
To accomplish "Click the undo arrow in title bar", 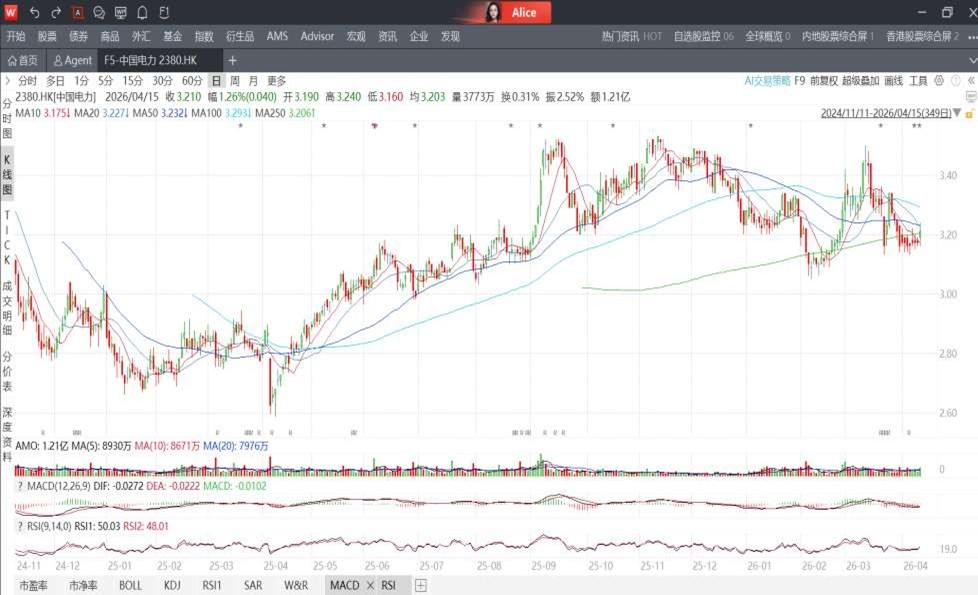I will pyautogui.click(x=35, y=13).
